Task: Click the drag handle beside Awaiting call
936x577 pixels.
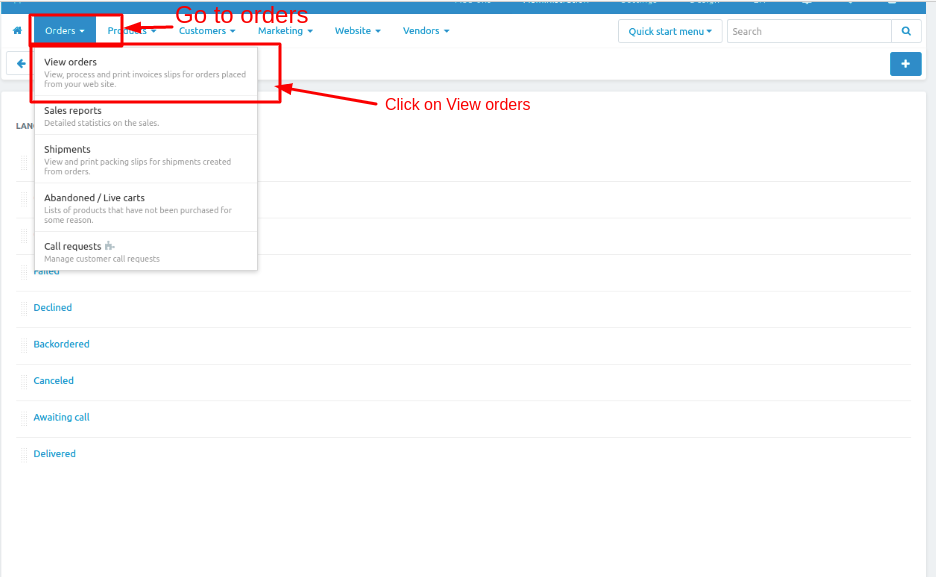Action: click(x=24, y=417)
